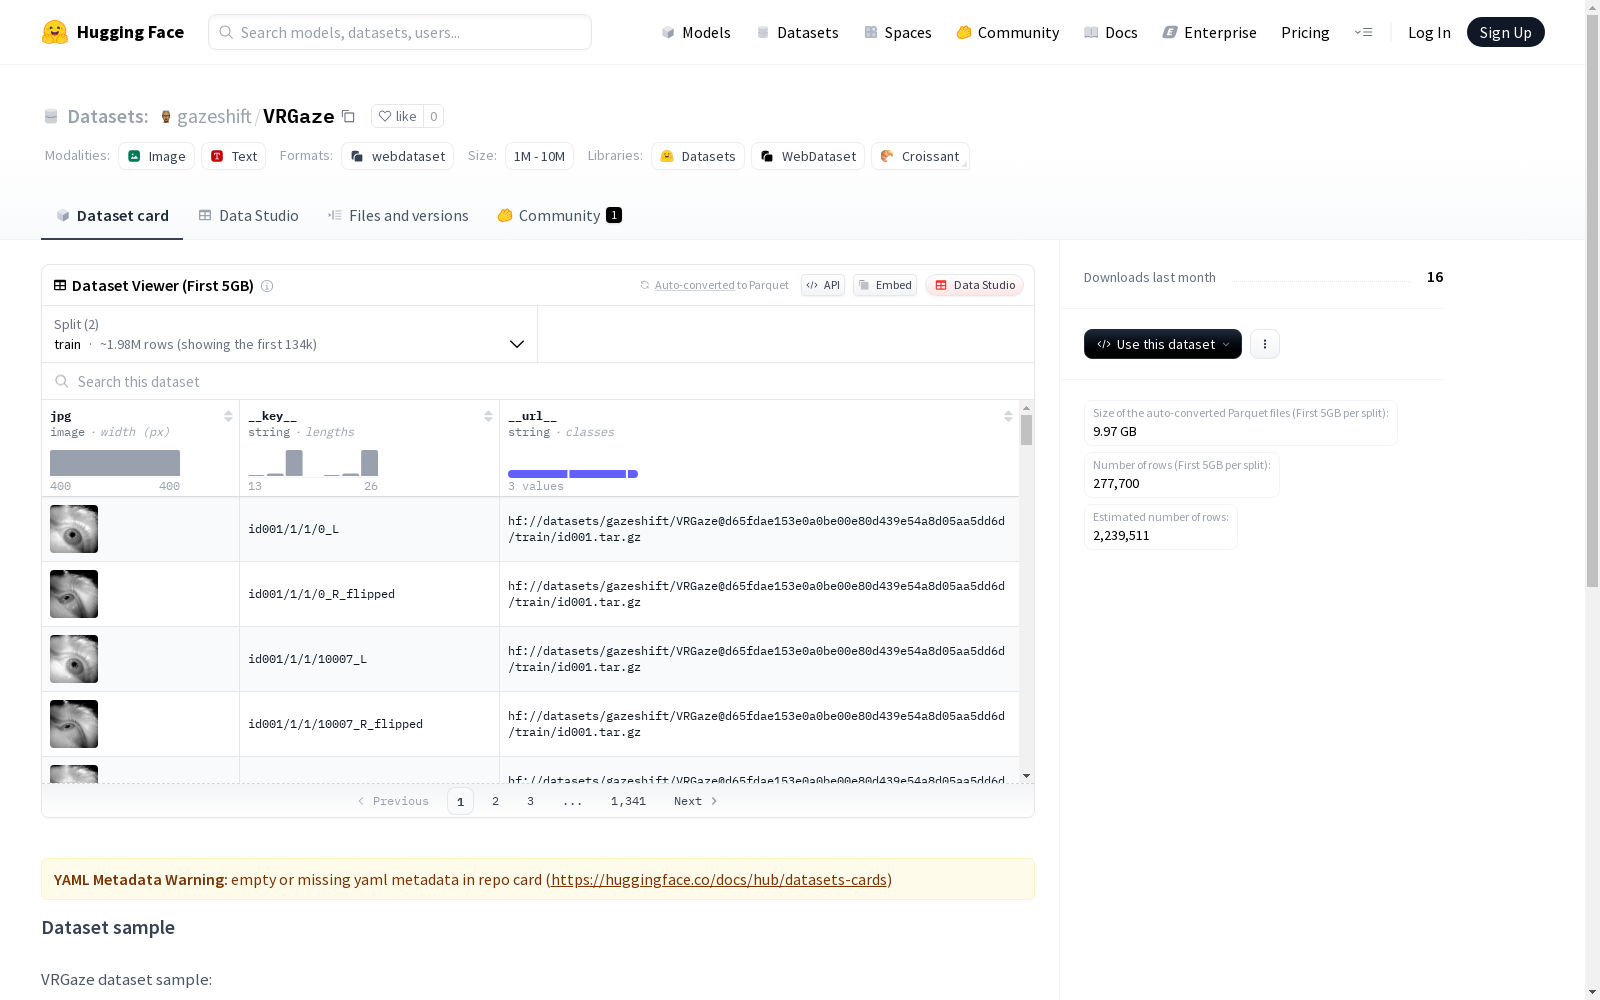This screenshot has height=1000, width=1600.
Task: Open the more options kebab button
Action: [1265, 344]
